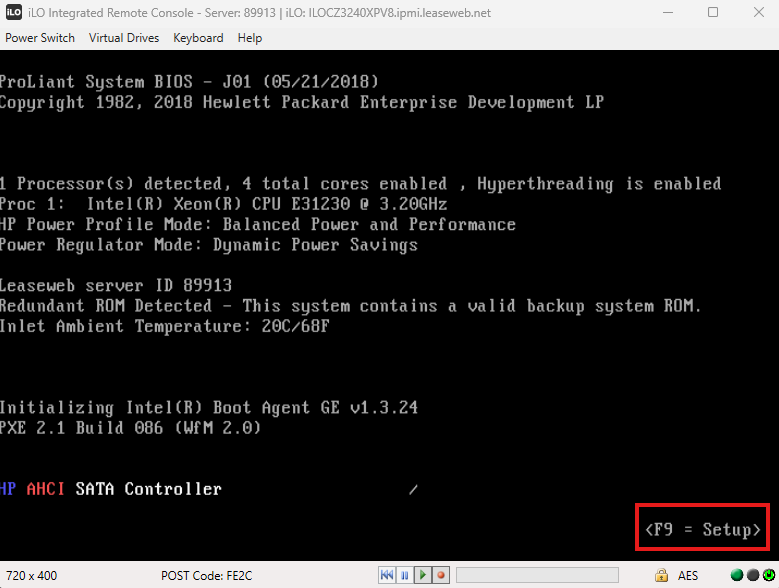This screenshot has height=588, width=779.
Task: Open the Virtual Drives menu
Action: point(124,38)
